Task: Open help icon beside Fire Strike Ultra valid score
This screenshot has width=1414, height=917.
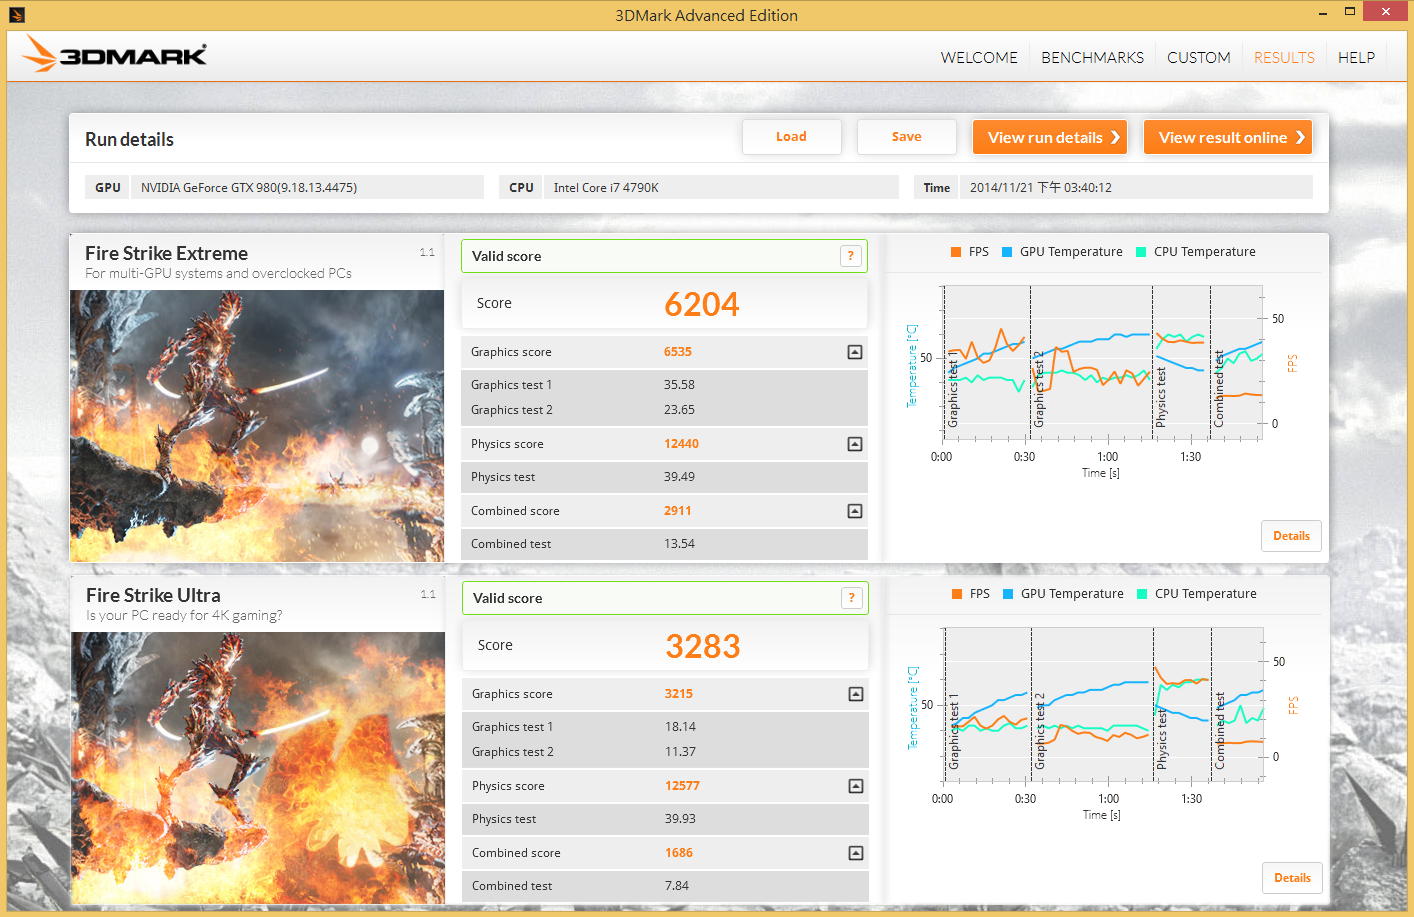Action: (x=851, y=598)
